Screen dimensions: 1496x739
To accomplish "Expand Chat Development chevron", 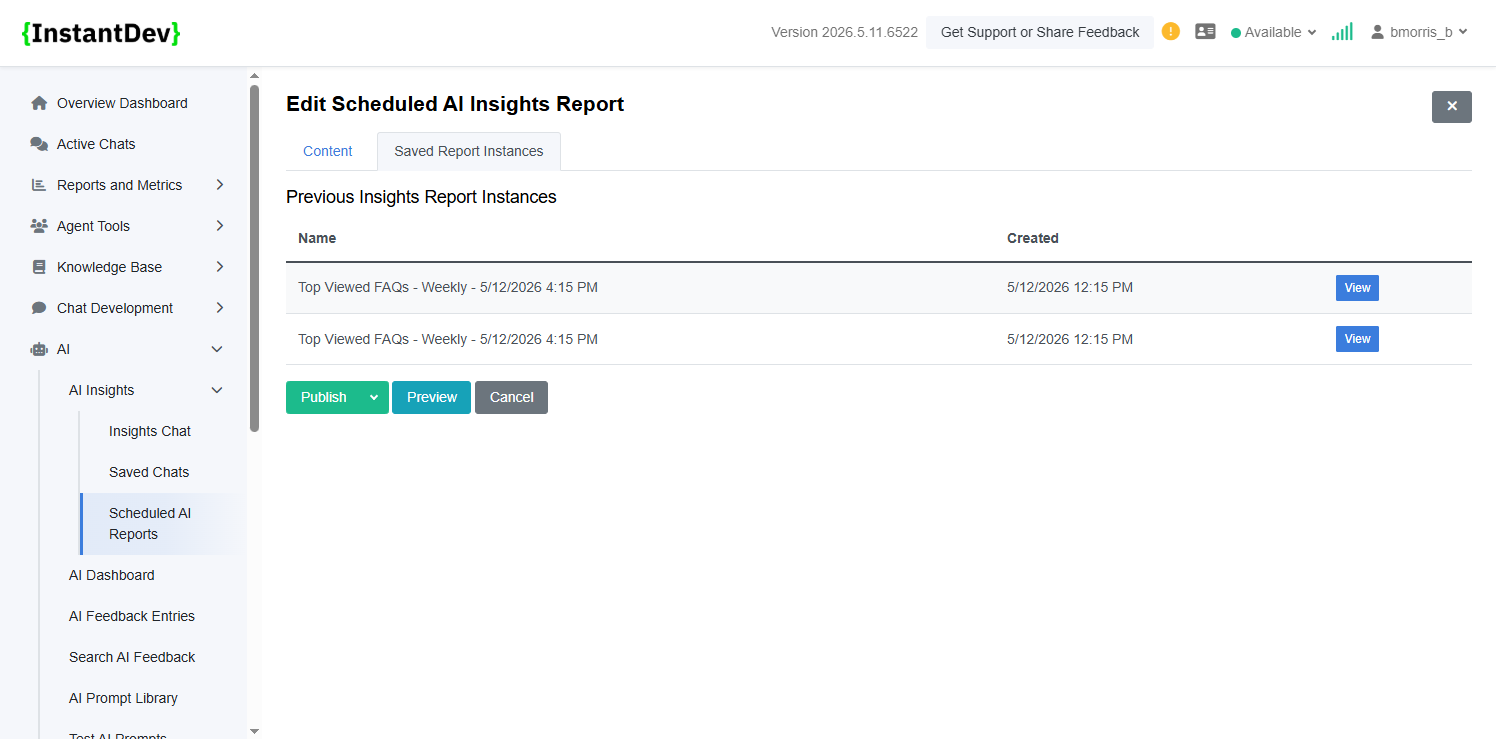I will pos(219,308).
